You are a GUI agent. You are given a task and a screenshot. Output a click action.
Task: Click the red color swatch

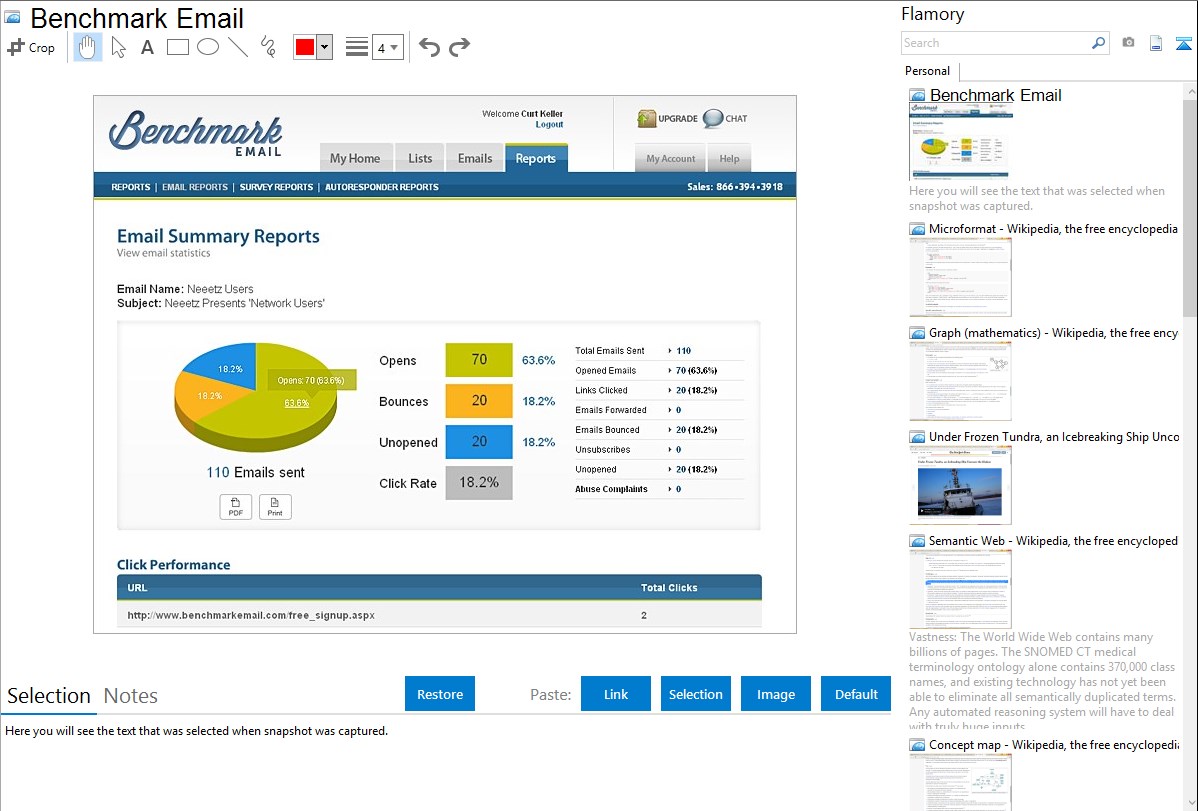click(x=305, y=47)
